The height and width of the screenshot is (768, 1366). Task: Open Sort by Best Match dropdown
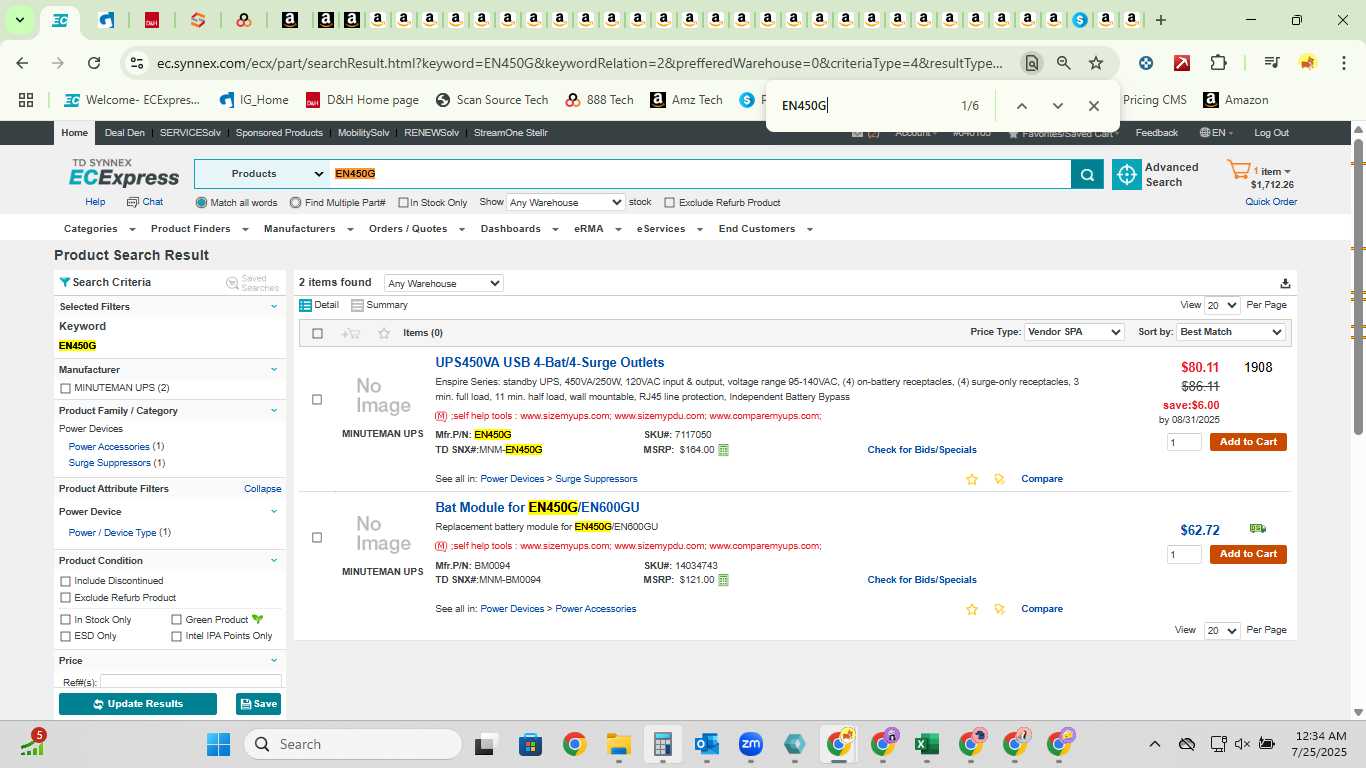tap(1231, 332)
